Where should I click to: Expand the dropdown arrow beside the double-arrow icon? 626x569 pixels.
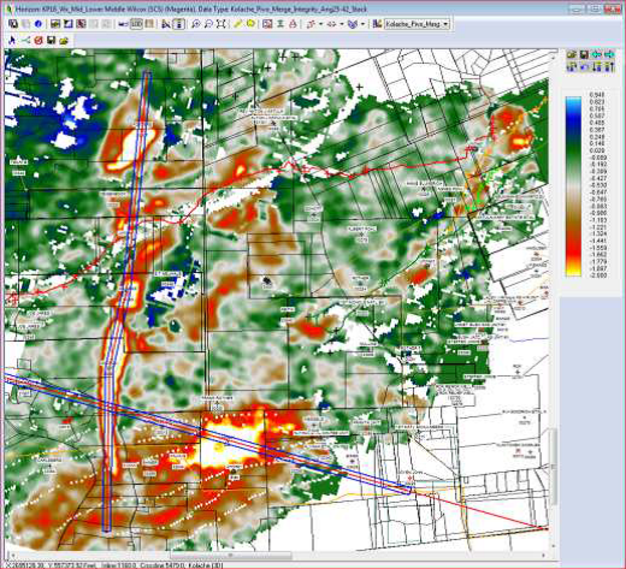click(341, 24)
